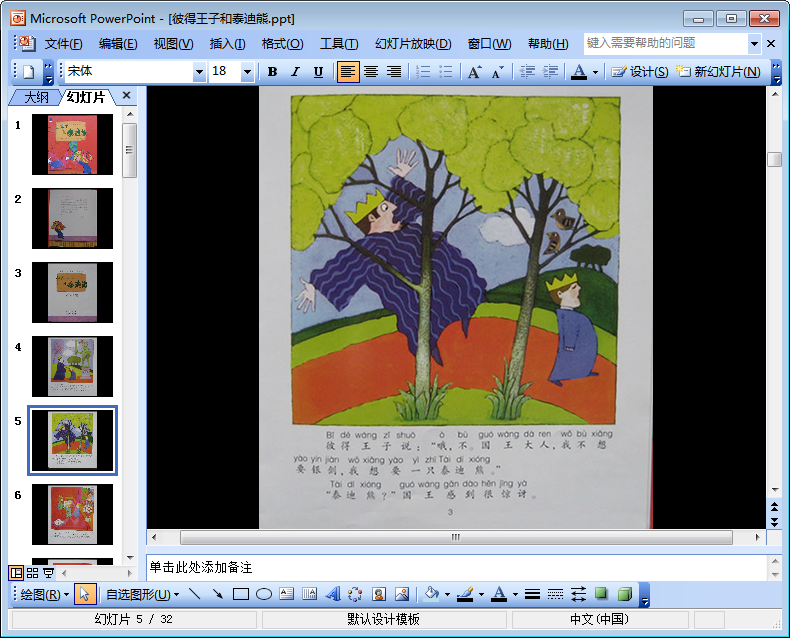This screenshot has height=638, width=790.
Task: Start slide show from current slide icon
Action: click(48, 573)
